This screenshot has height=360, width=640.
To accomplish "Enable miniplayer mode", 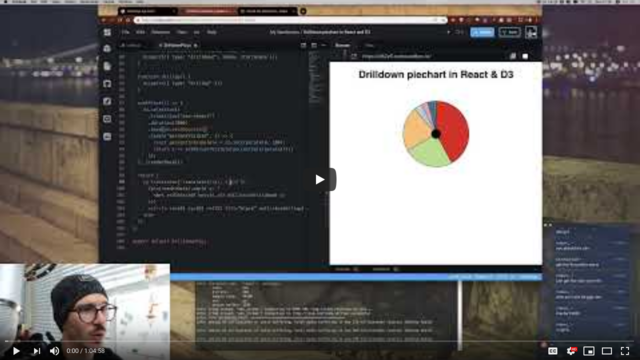I will tap(589, 351).
